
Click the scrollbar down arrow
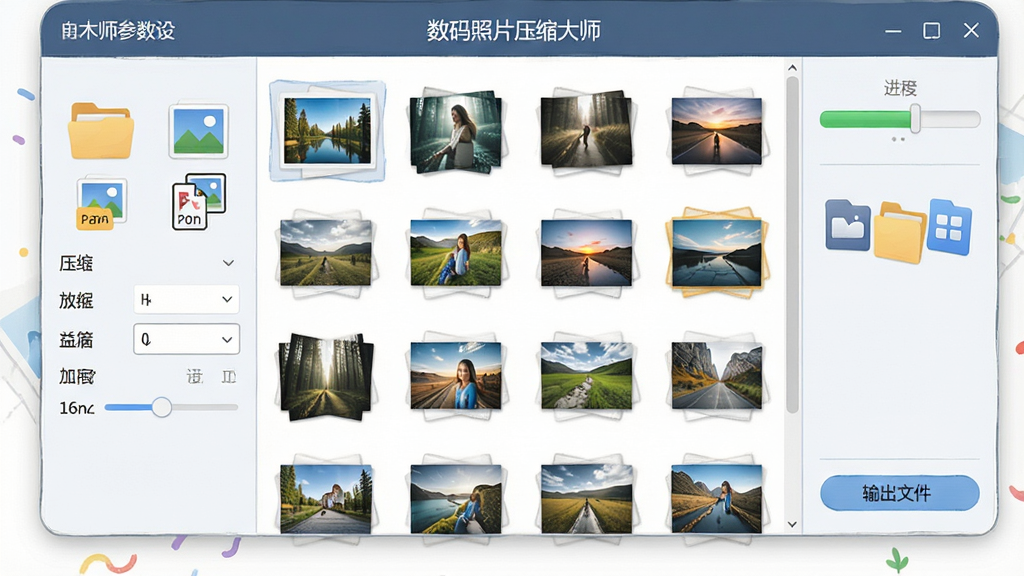tap(792, 524)
